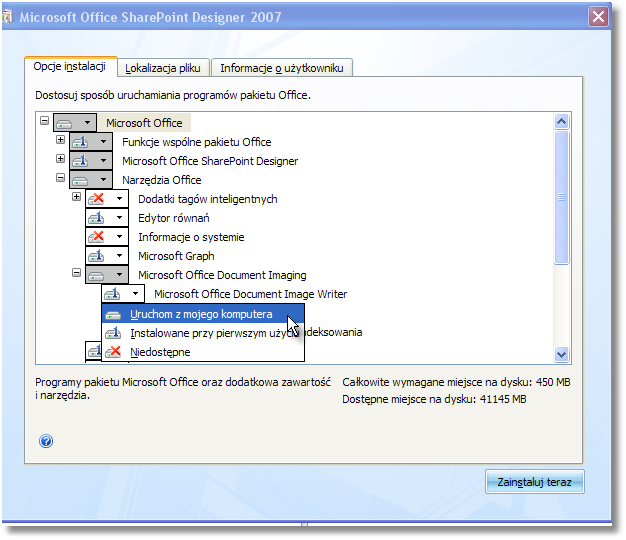Click text Dostępne miejsce na dysku: 41145 MB
The image size is (626, 540).
(434, 399)
